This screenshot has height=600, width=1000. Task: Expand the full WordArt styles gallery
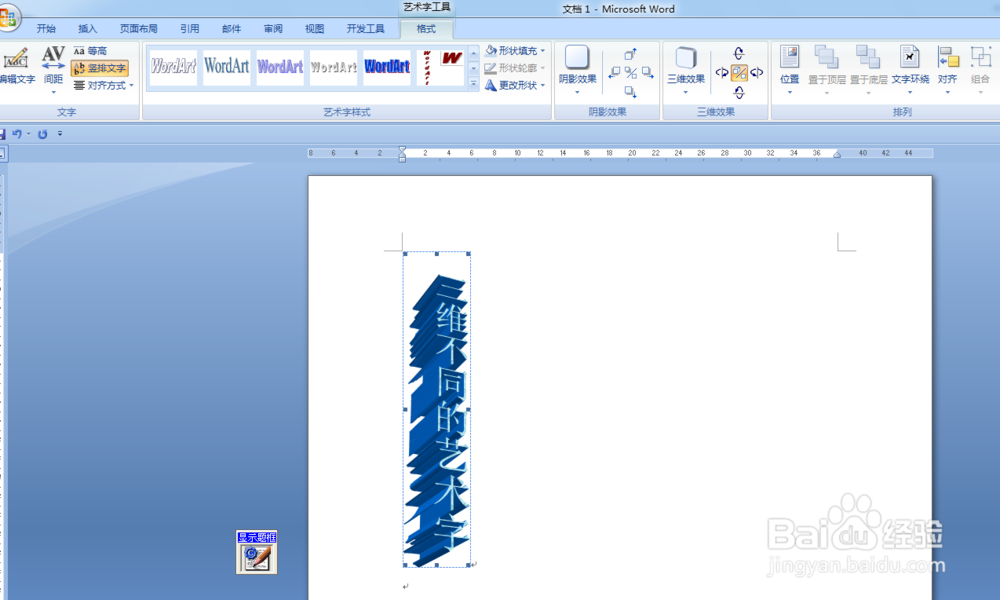pos(474,83)
